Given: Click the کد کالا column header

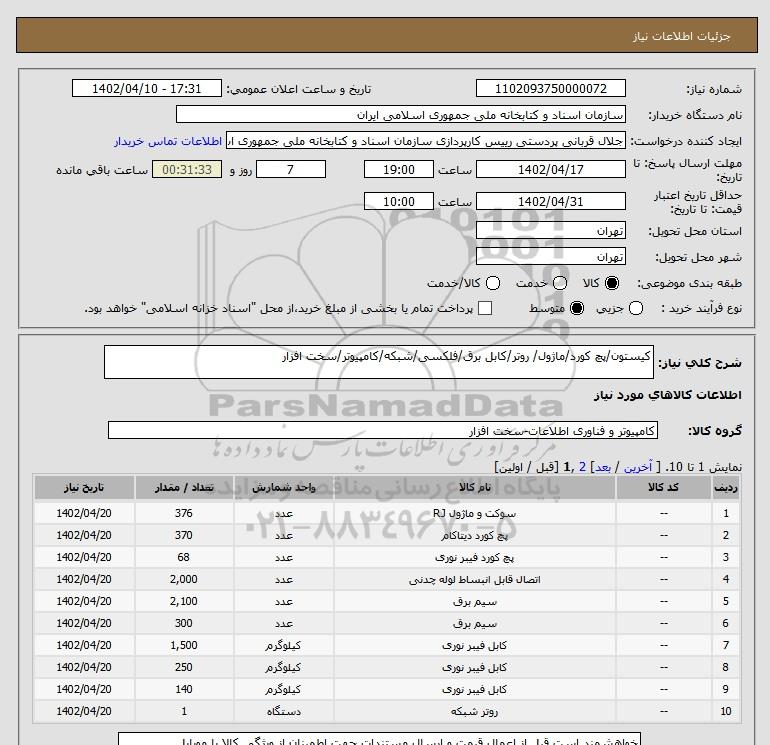Looking at the screenshot, I should 663,487.
